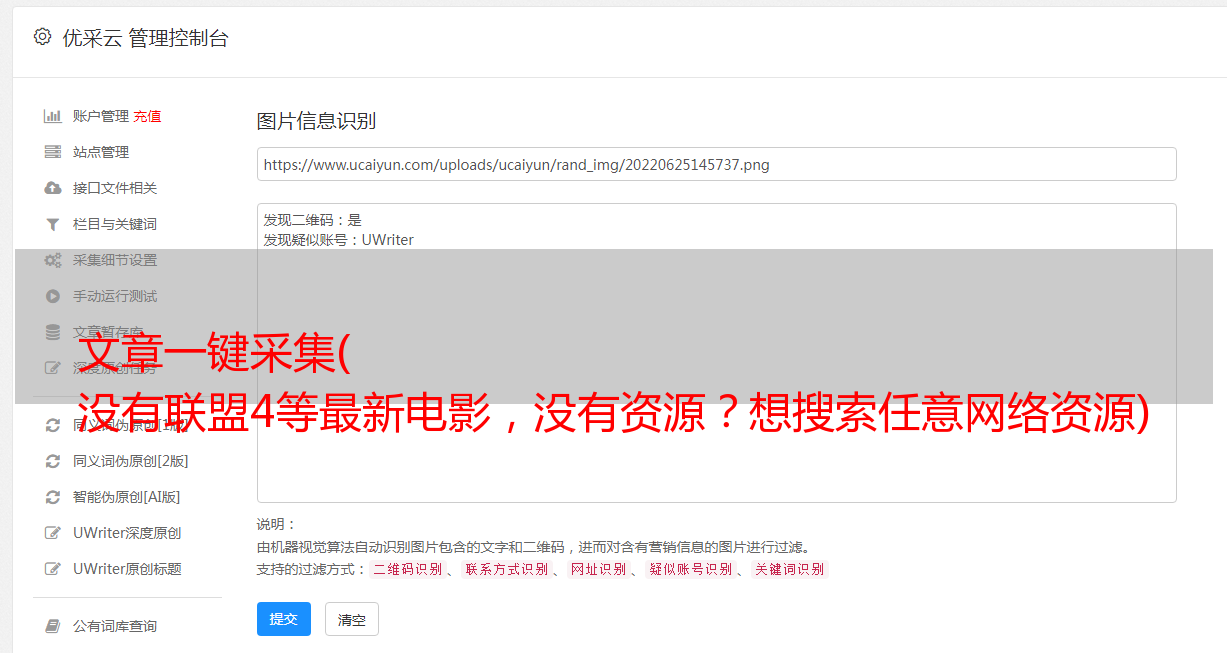The width and height of the screenshot is (1227, 653).
Task: Go to 栏目与关键词 section
Action: click(x=115, y=224)
